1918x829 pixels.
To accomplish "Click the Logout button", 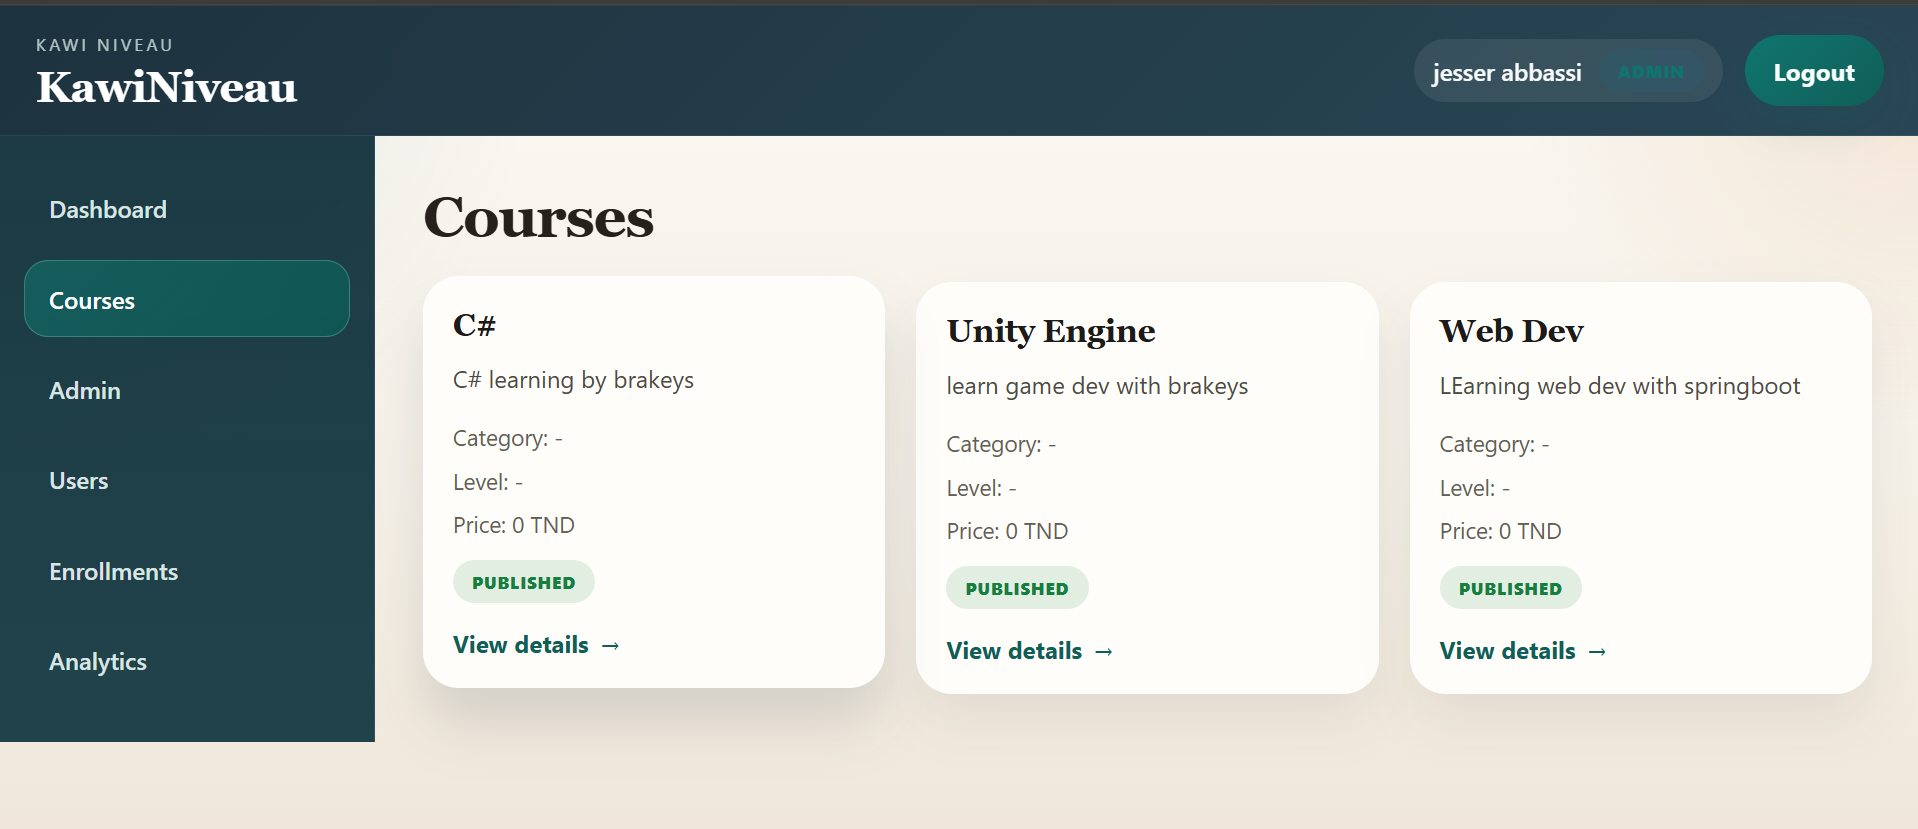I will pyautogui.click(x=1814, y=72).
